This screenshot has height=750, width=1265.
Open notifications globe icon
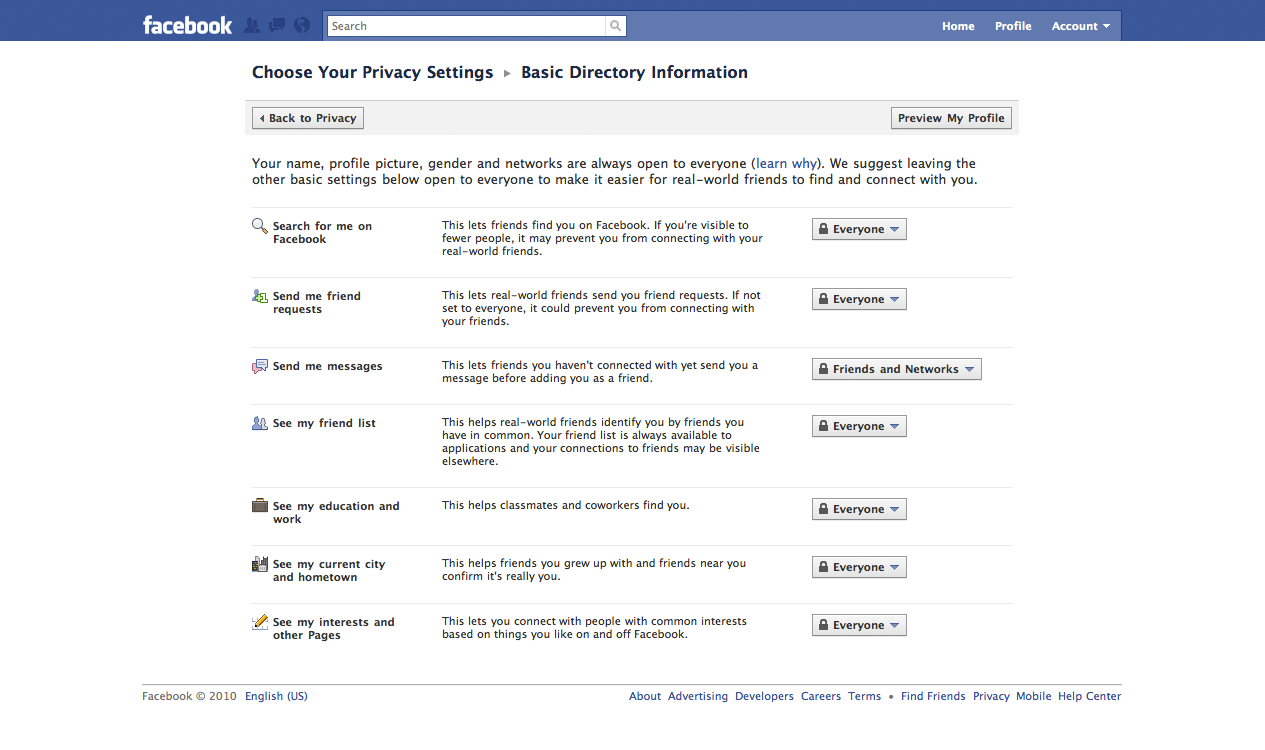302,26
